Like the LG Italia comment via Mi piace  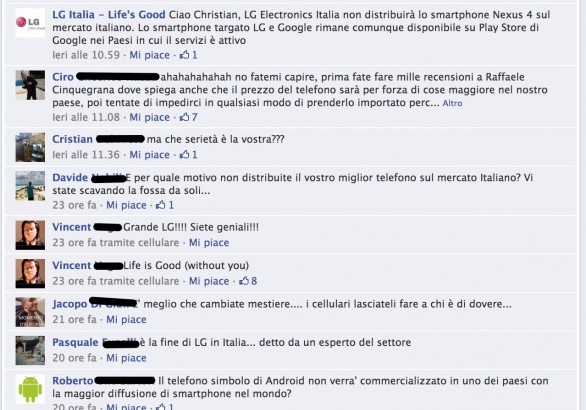[x=149, y=55]
